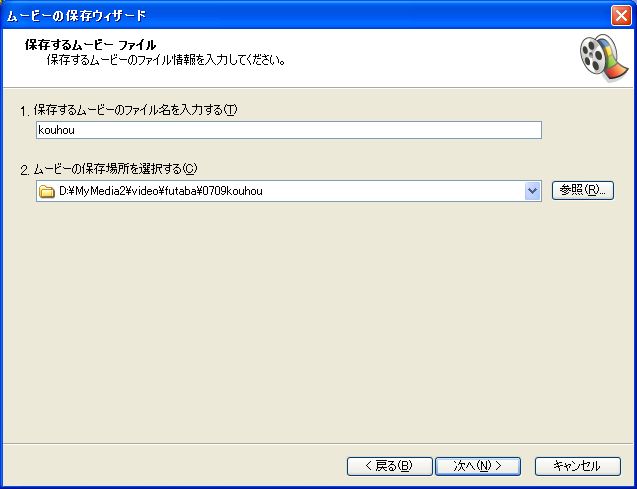637x489 pixels.
Task: Click the movie file name field containing kouhou
Action: click(x=289, y=130)
